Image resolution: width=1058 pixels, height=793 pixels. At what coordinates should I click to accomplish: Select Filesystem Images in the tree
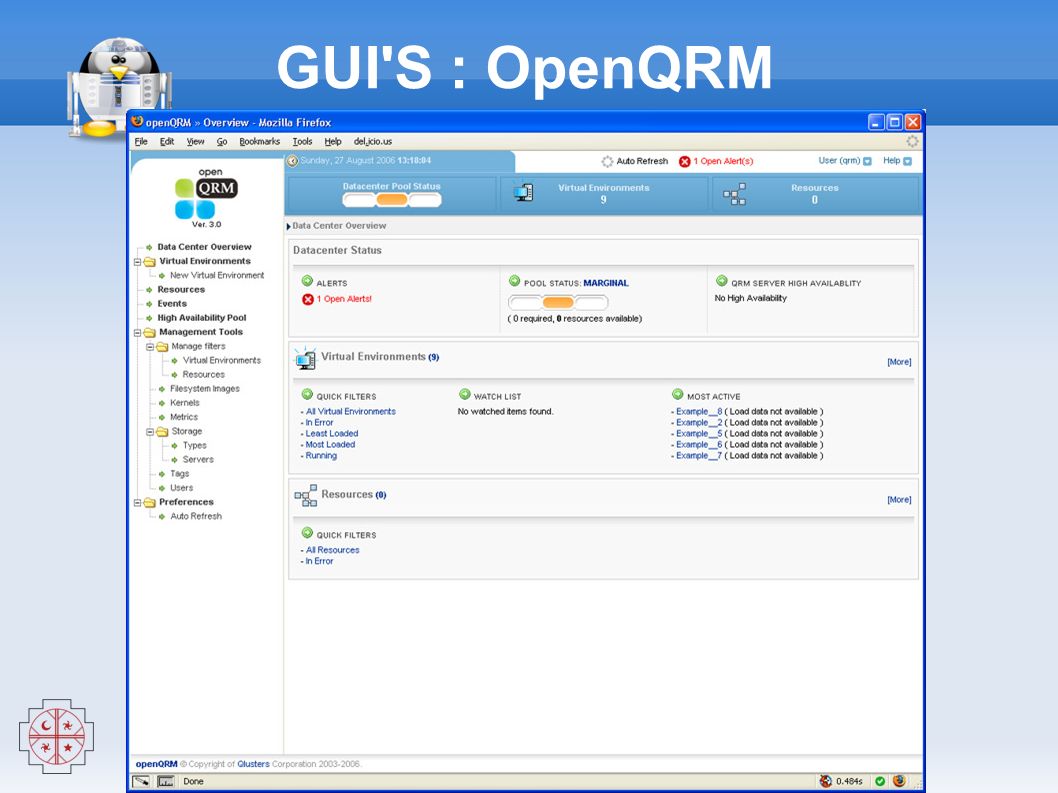(204, 389)
